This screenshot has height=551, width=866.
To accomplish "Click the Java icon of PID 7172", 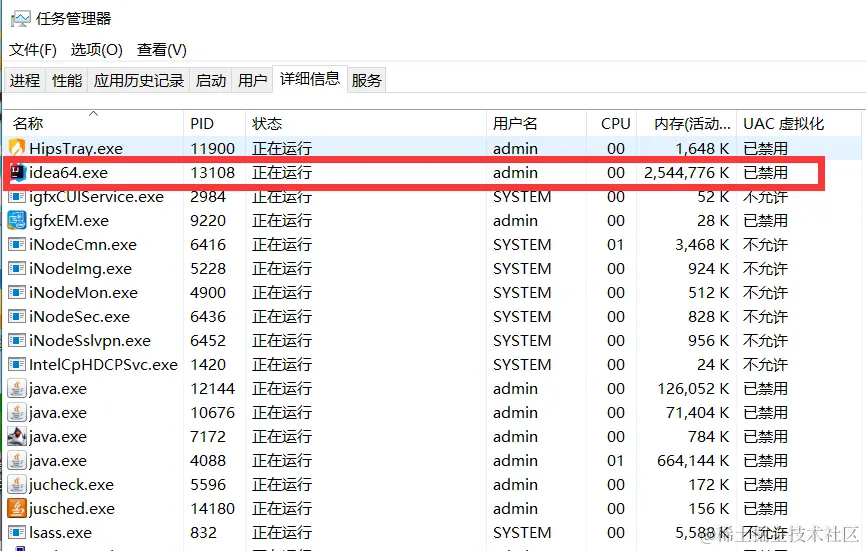I will pos(17,437).
